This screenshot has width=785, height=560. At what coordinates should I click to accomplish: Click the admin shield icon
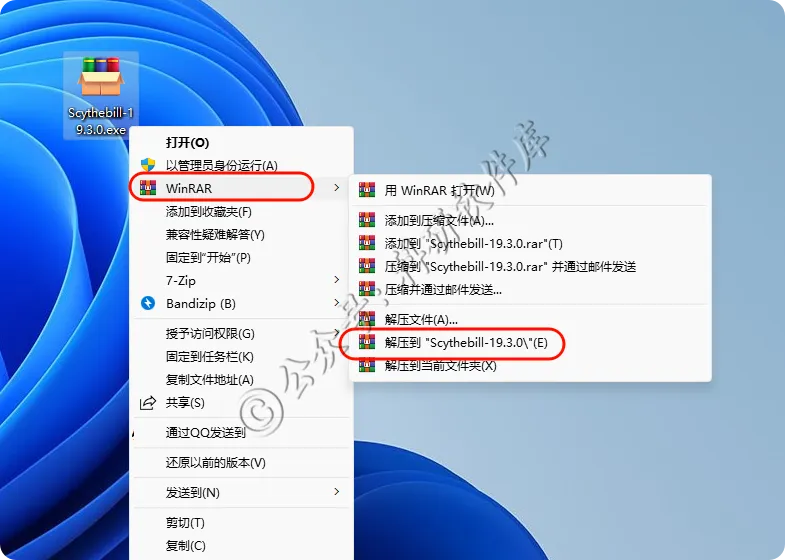pyautogui.click(x=148, y=164)
